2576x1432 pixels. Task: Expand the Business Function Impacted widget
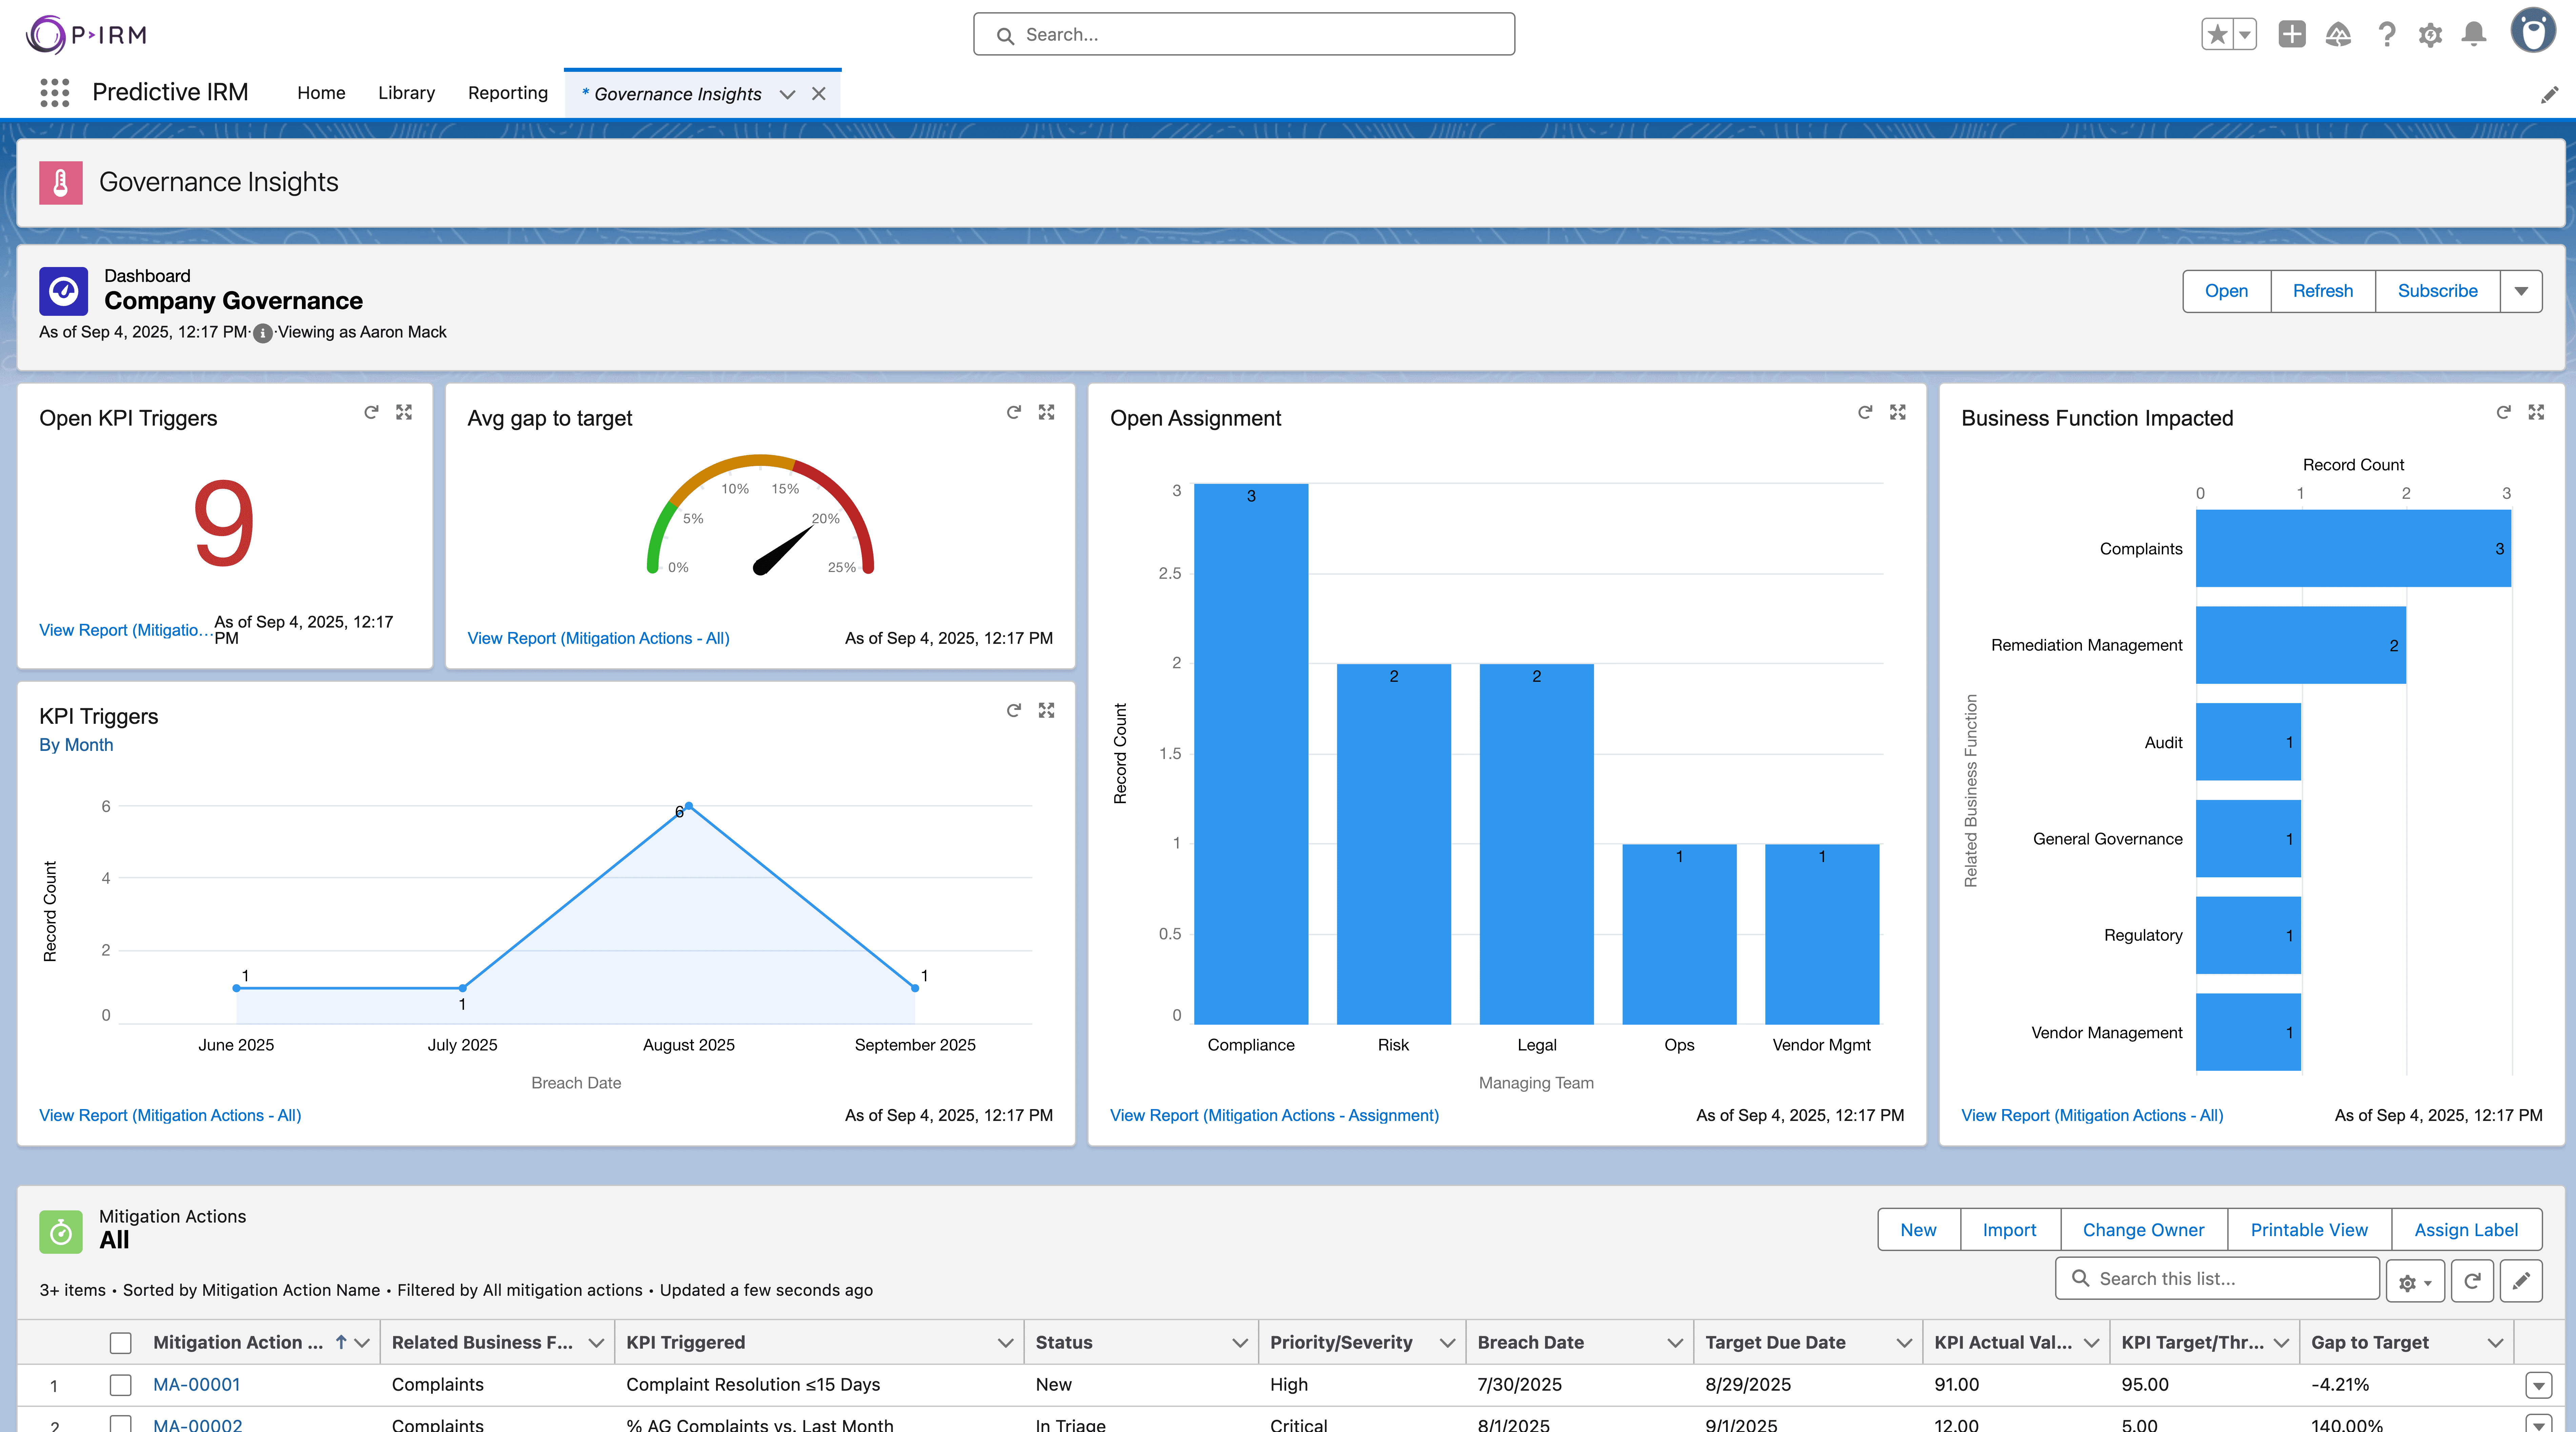point(2536,412)
